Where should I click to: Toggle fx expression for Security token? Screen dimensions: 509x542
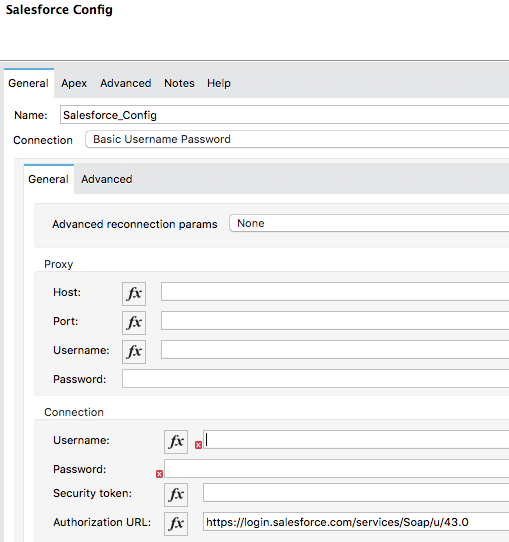pyautogui.click(x=176, y=494)
